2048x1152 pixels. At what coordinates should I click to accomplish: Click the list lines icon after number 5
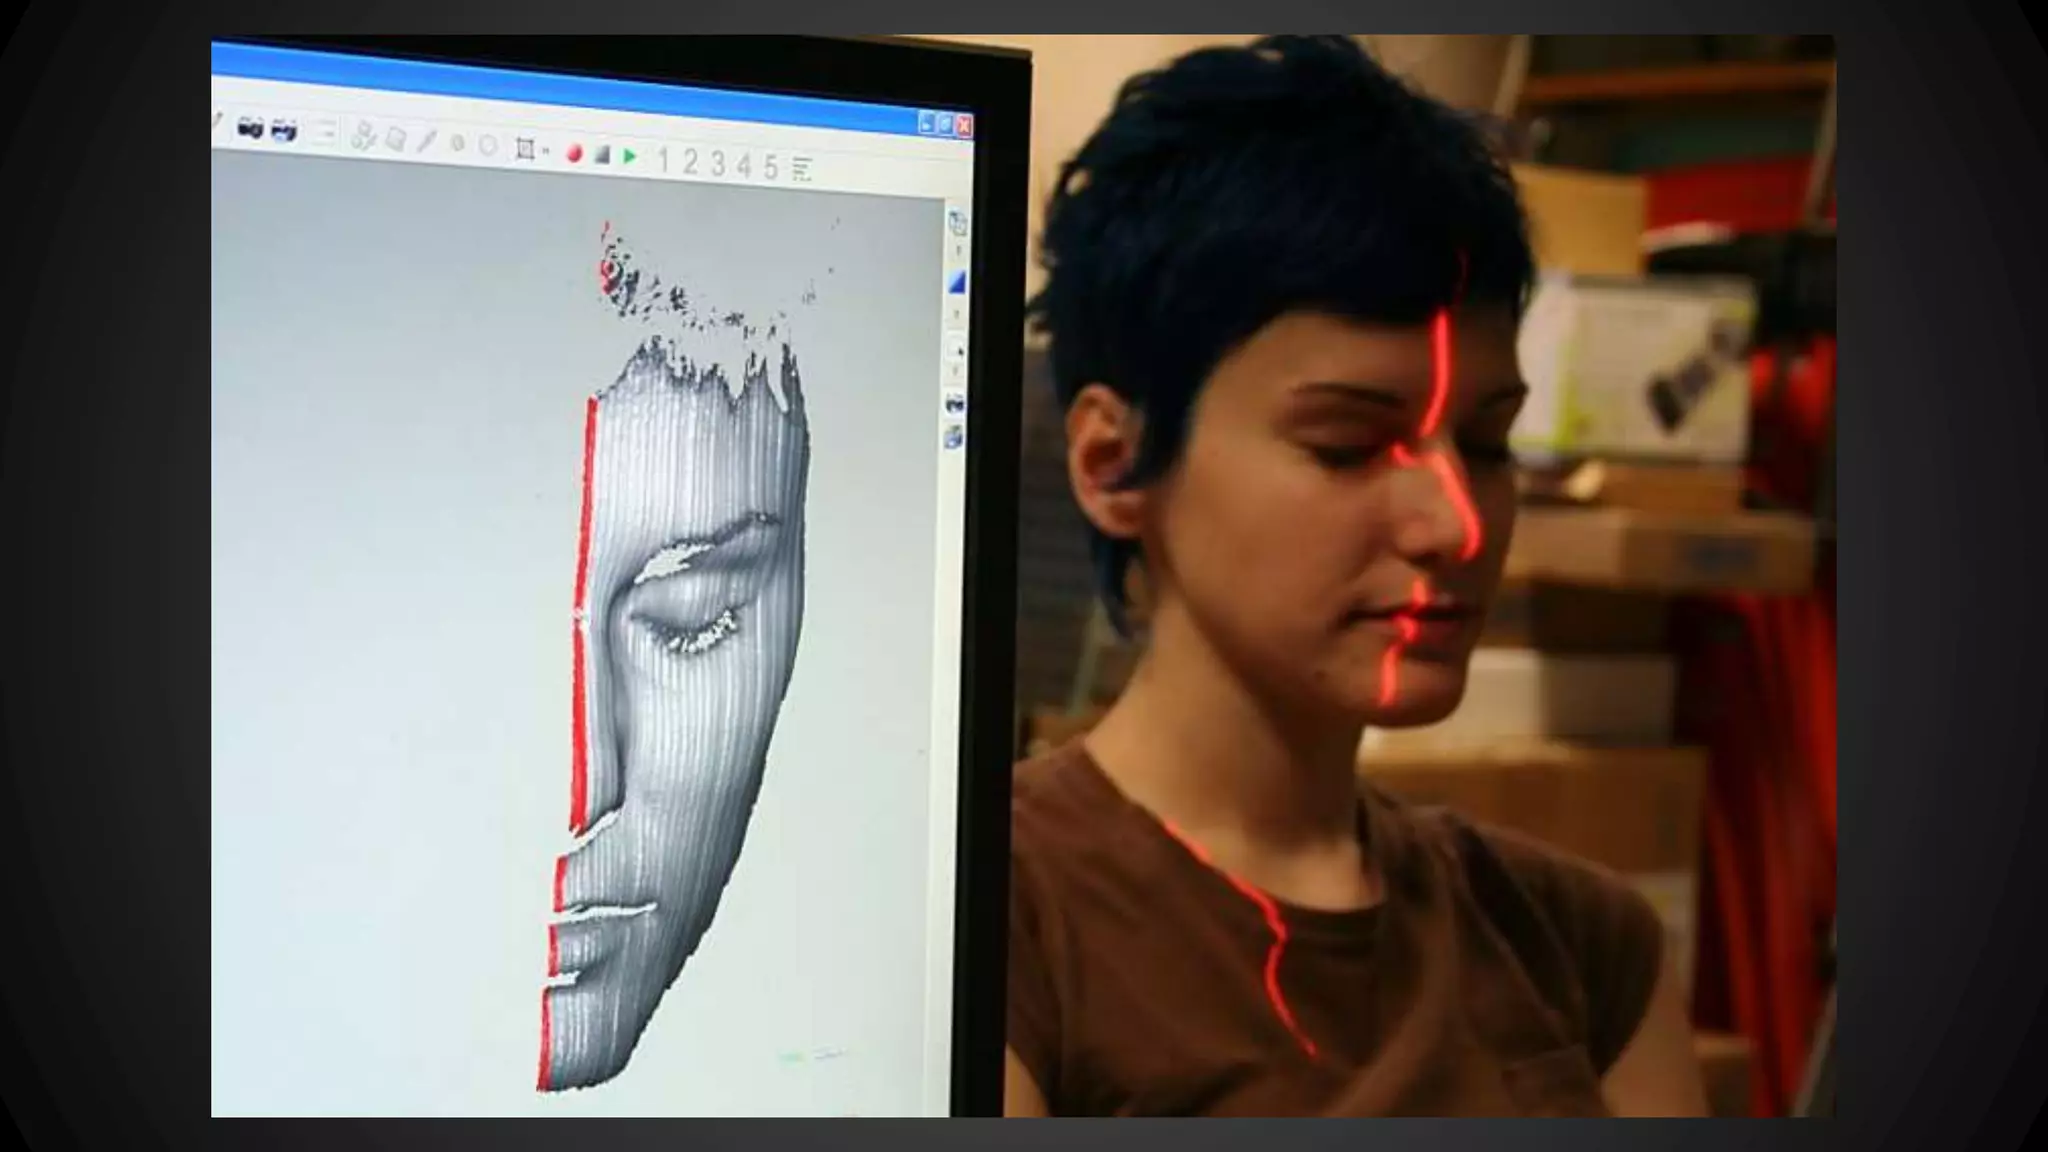pos(802,169)
